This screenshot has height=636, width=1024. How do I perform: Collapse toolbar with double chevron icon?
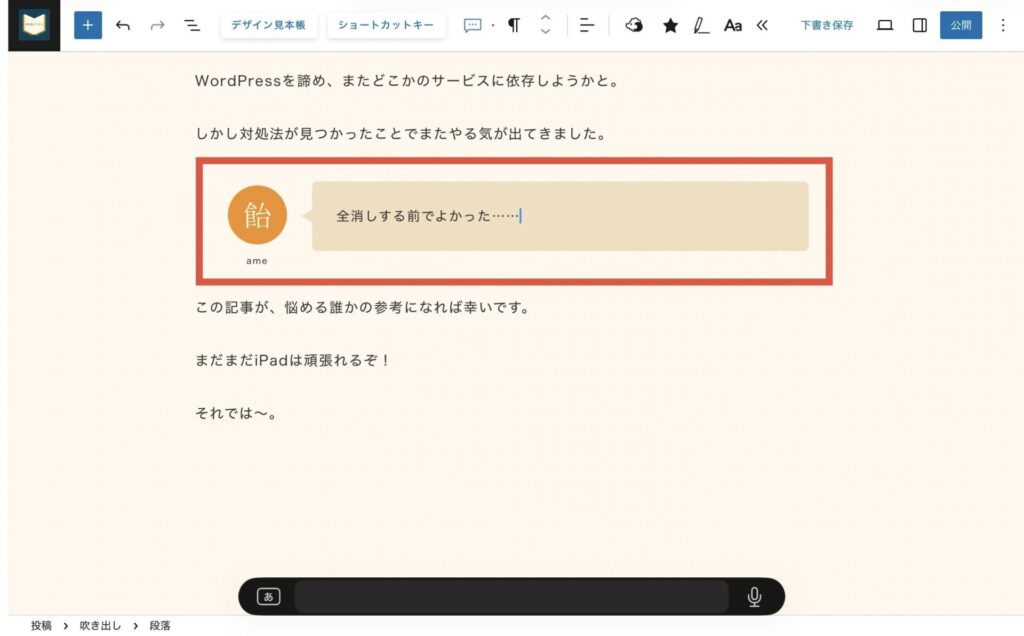pos(762,25)
